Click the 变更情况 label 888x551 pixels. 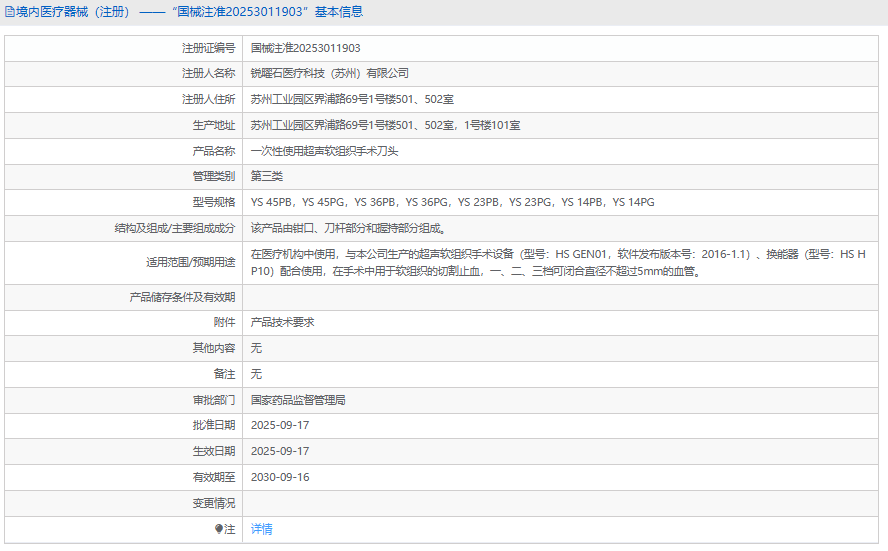[214, 503]
